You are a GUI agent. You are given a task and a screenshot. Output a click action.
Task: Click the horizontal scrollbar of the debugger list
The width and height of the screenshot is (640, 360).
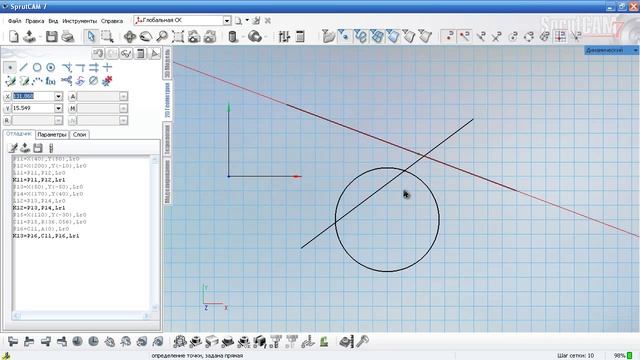click(x=81, y=316)
